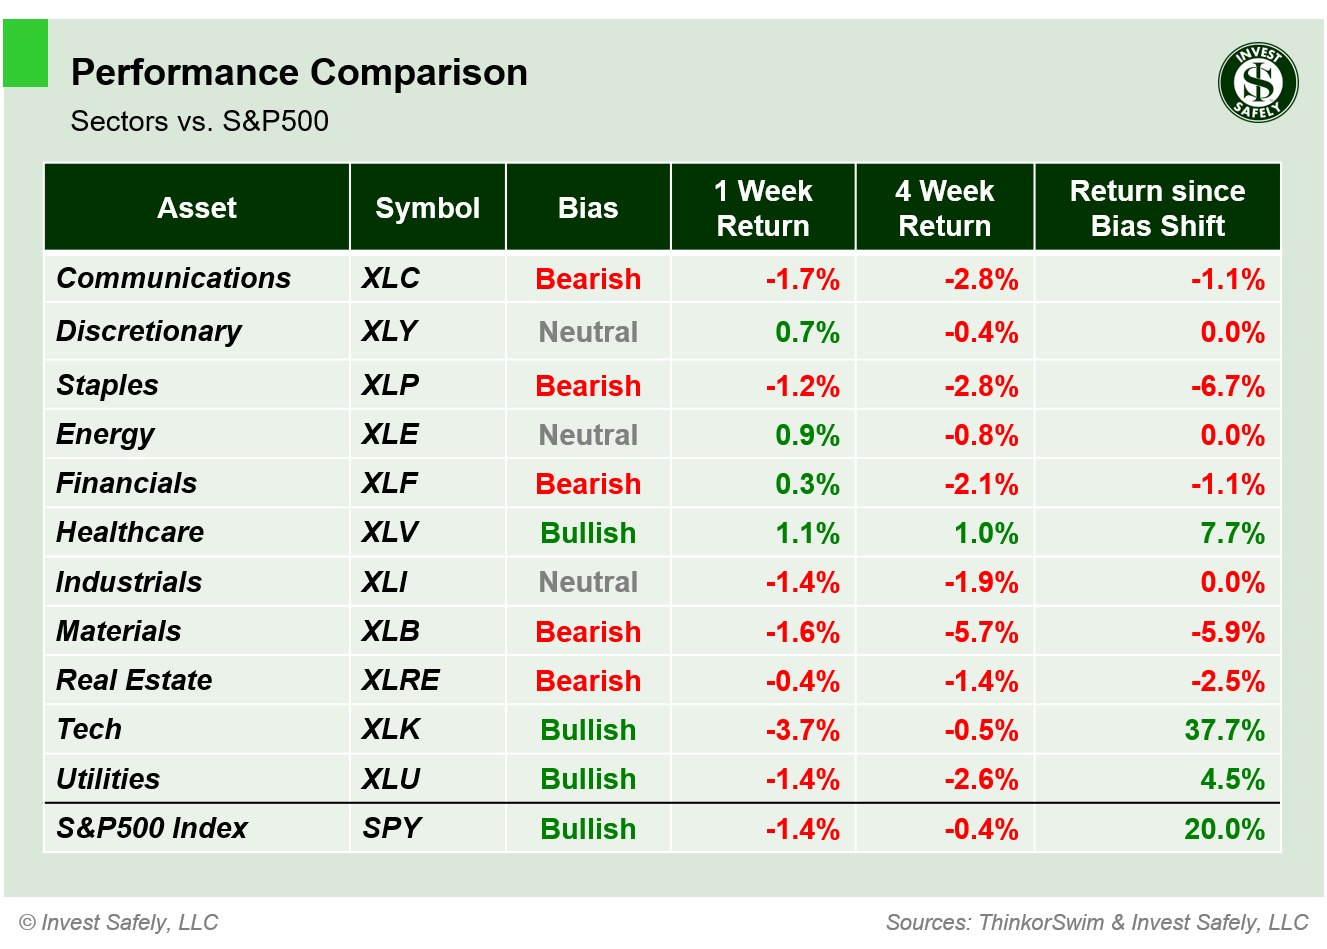The image size is (1327, 949).
Task: Click the 4 Week Return header
Action: coord(944,208)
